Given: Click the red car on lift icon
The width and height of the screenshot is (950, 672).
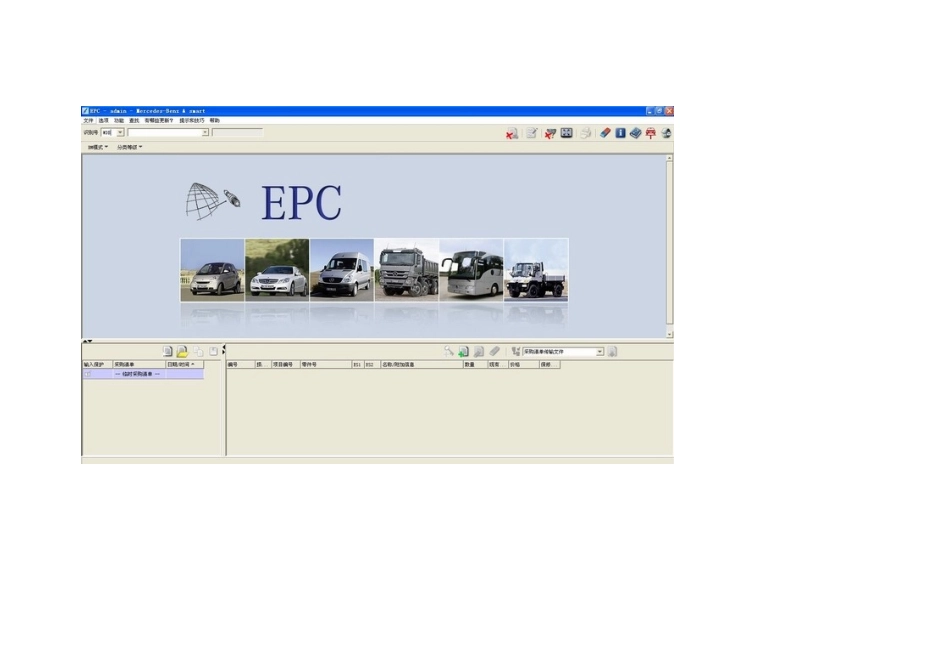Looking at the screenshot, I should coord(651,133).
